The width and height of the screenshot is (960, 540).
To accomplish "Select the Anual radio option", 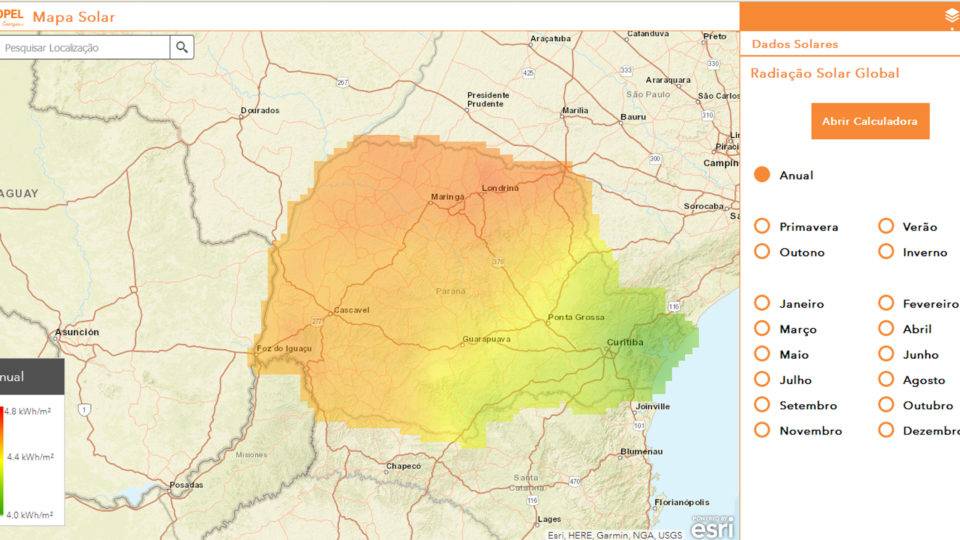I will [762, 175].
